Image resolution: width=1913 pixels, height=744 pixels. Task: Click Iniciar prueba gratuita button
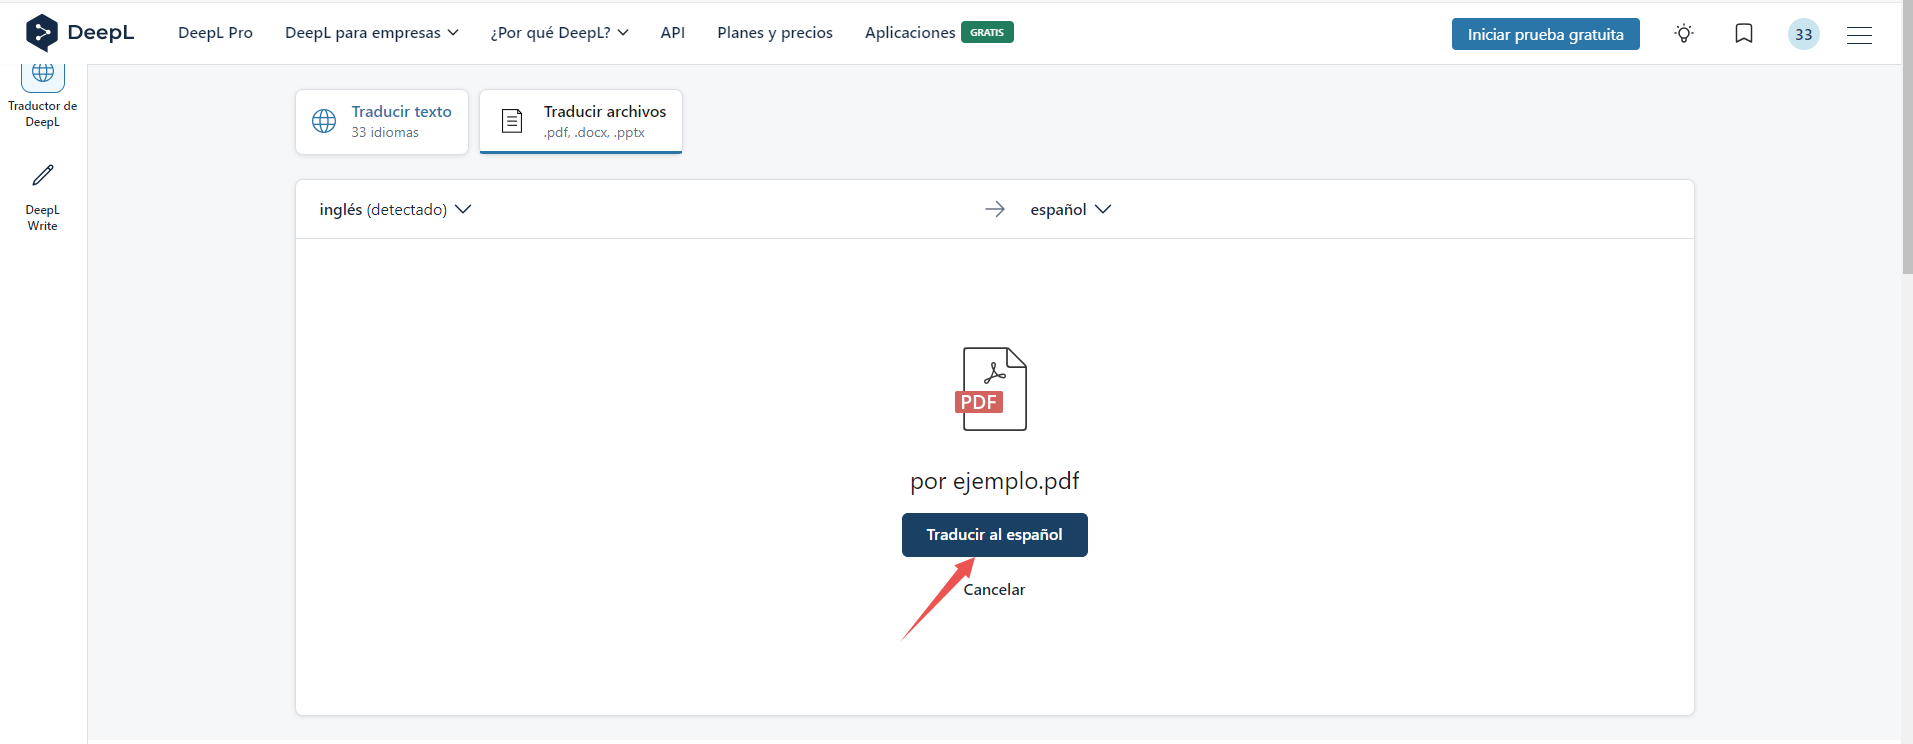point(1546,34)
